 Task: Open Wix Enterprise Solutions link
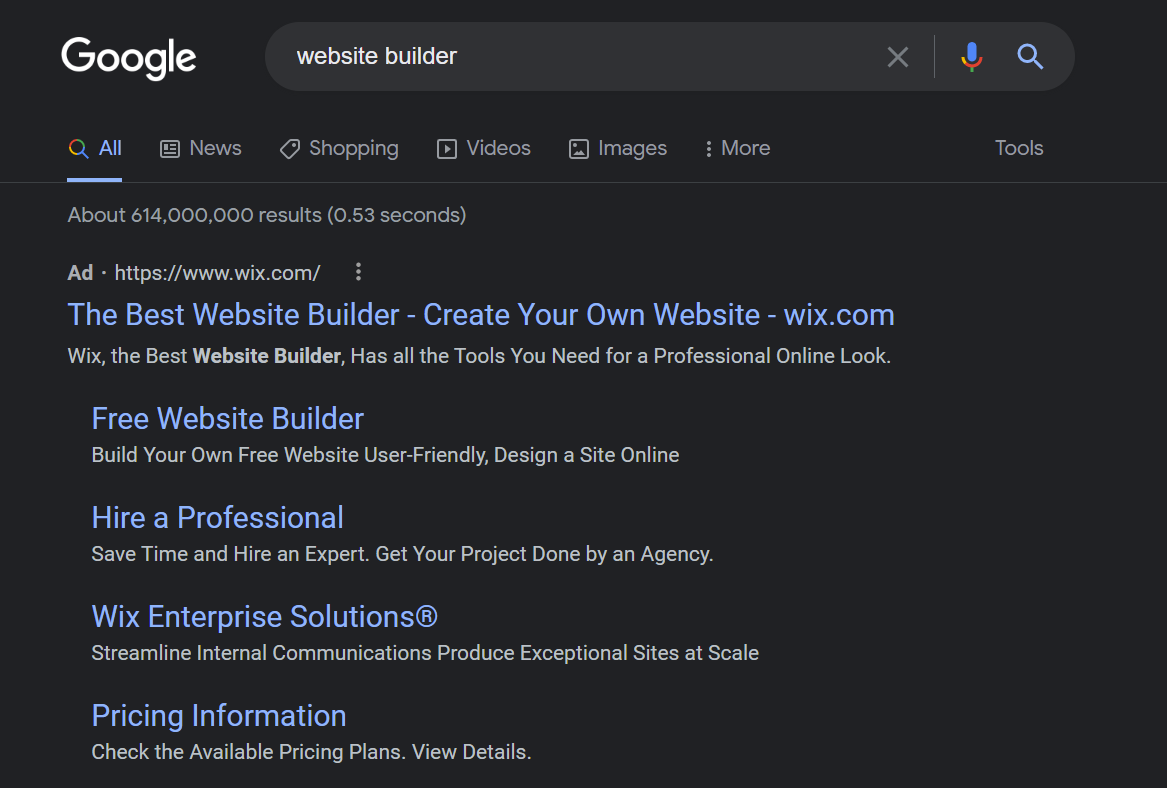coord(264,616)
